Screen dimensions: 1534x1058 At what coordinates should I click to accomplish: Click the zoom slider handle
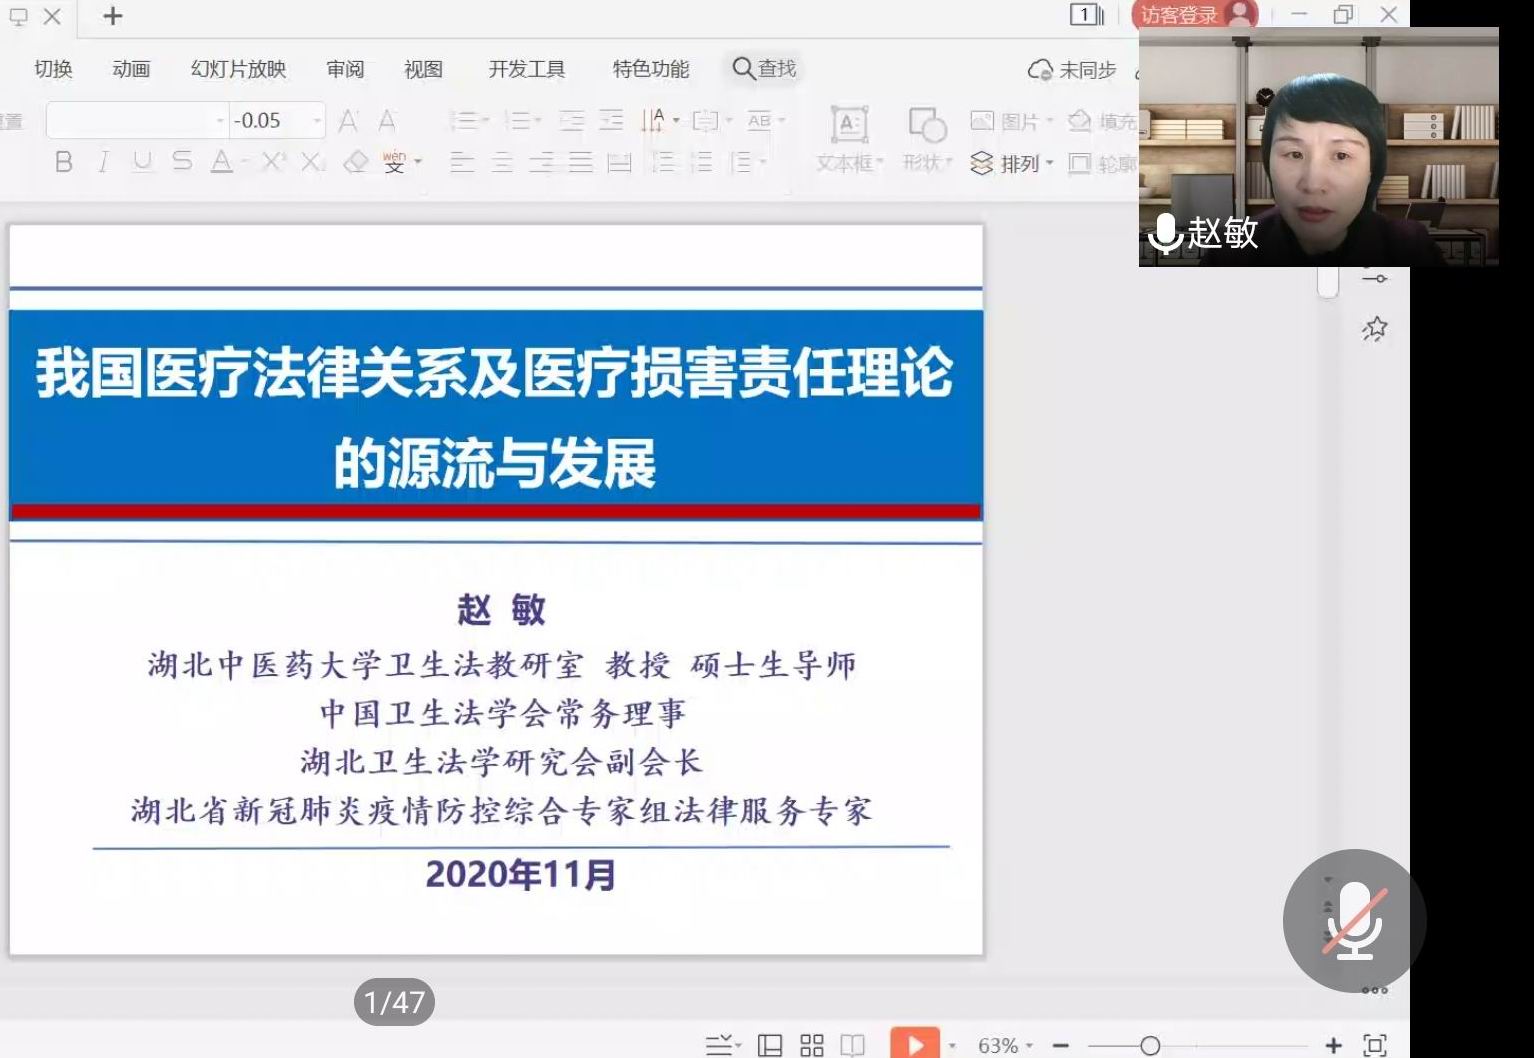click(1150, 1045)
